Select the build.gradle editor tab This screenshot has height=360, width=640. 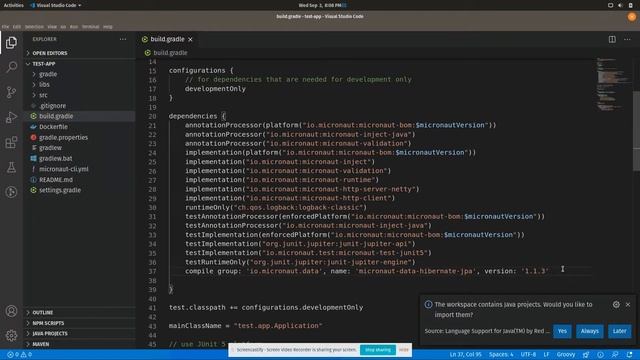tap(167, 39)
